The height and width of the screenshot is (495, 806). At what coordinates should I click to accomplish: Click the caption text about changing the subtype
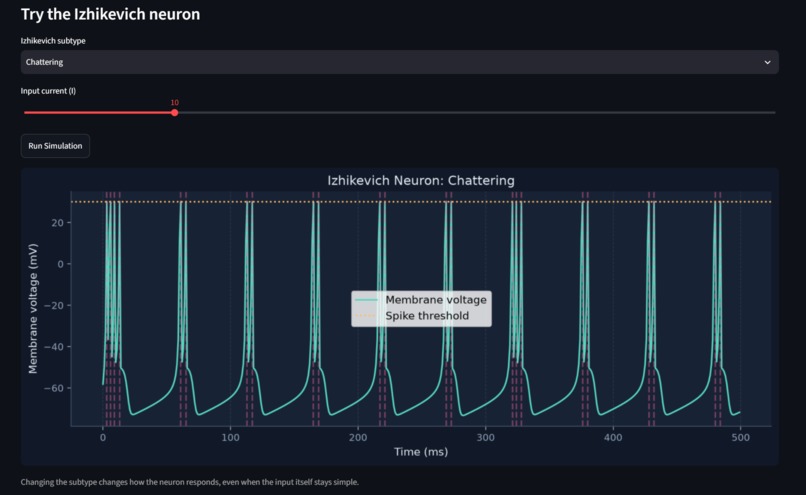[x=190, y=482]
